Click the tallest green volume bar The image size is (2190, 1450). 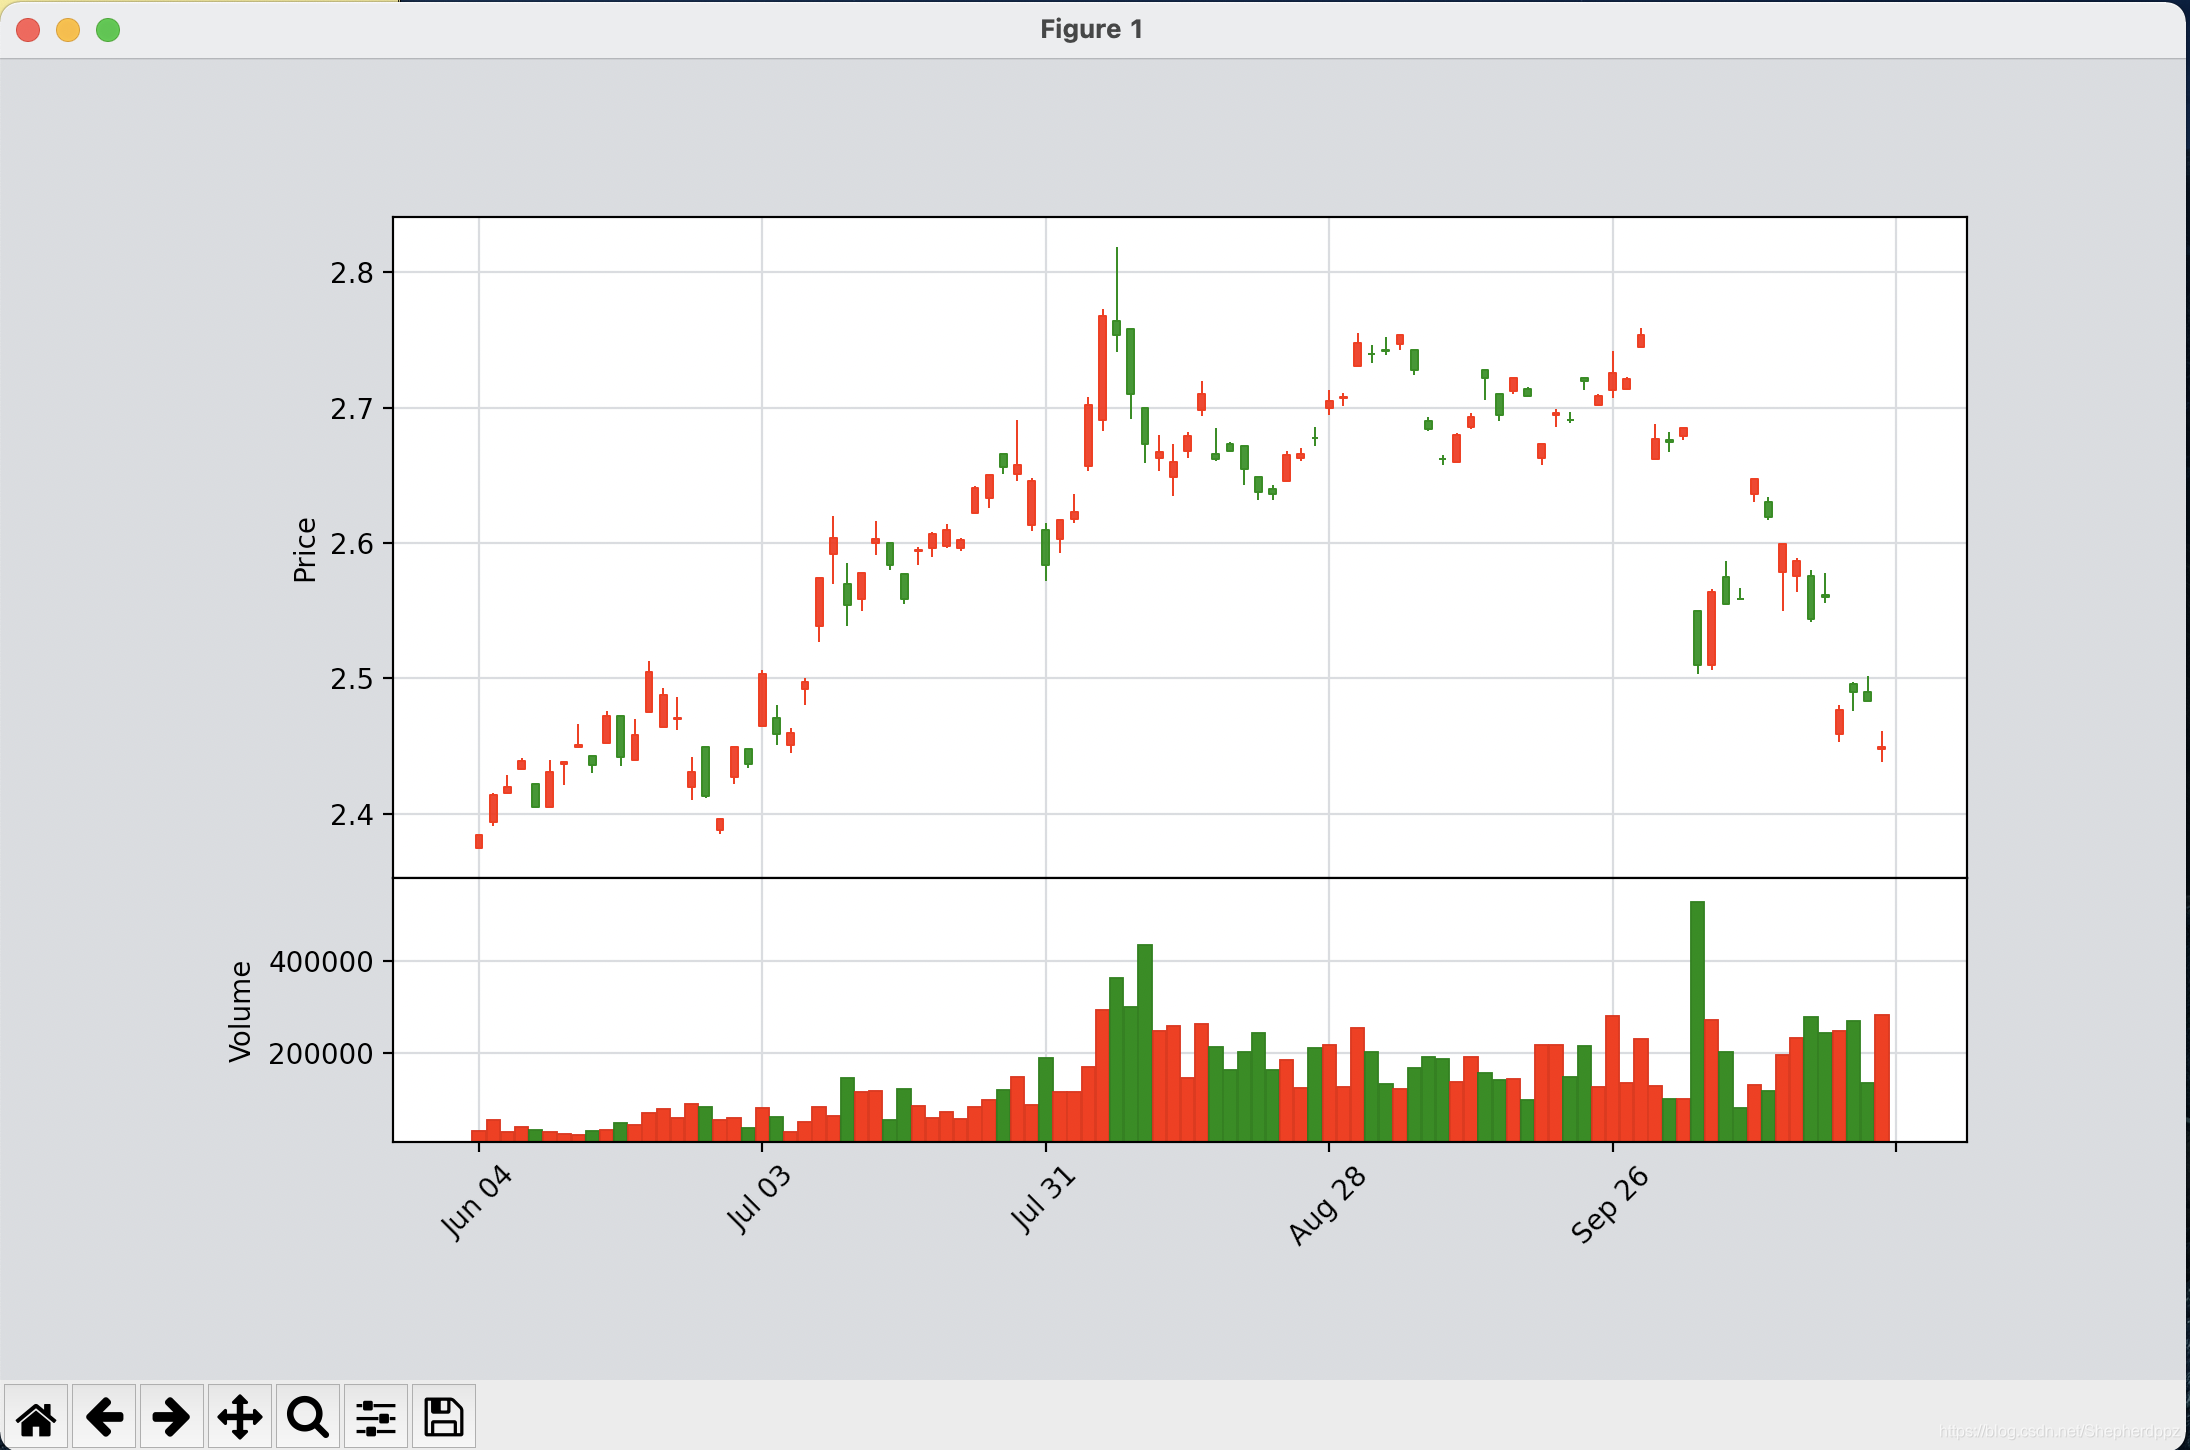[x=1697, y=1020]
